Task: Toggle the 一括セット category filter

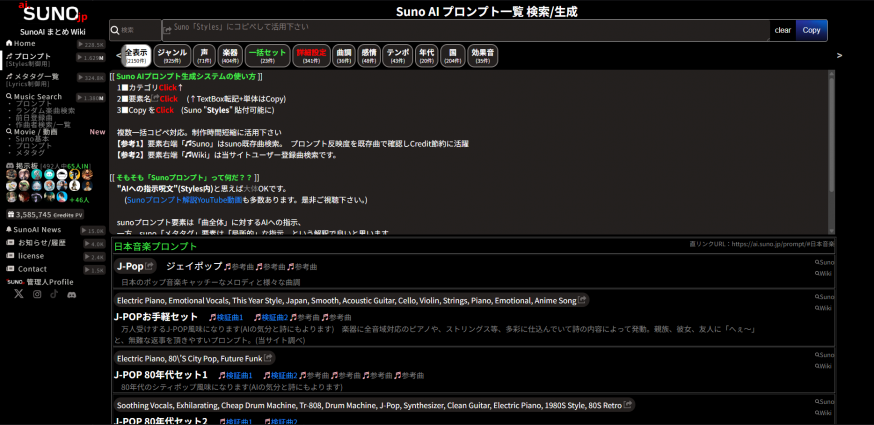Action: 267,55
